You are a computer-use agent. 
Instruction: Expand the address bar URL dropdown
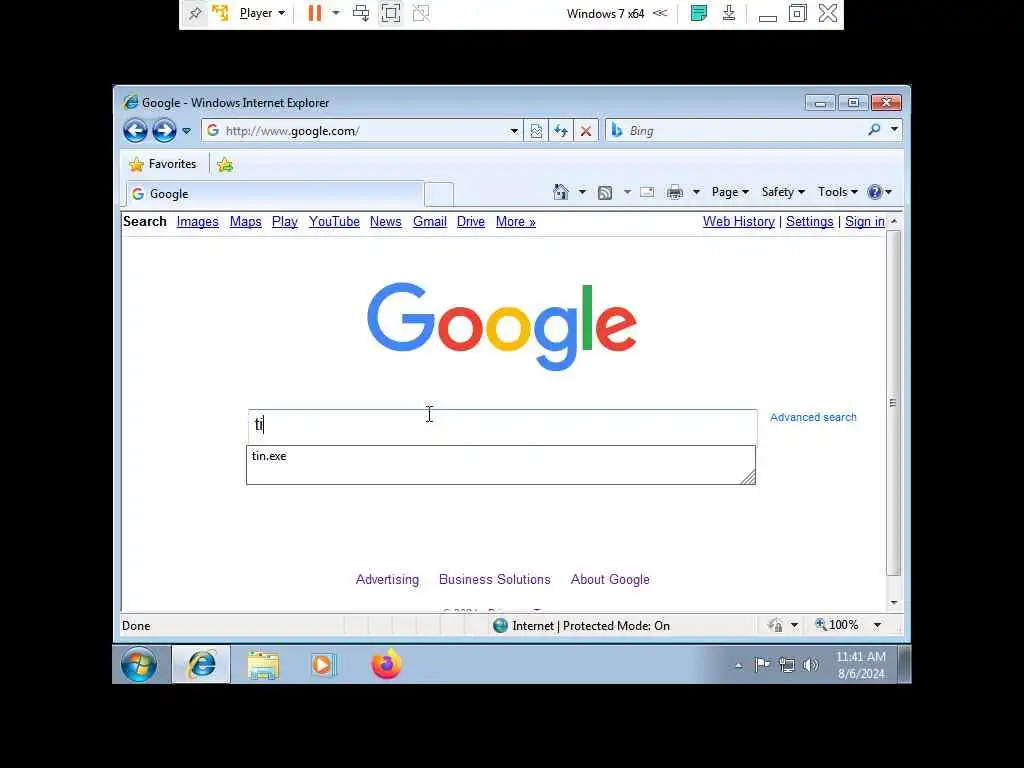click(x=514, y=131)
